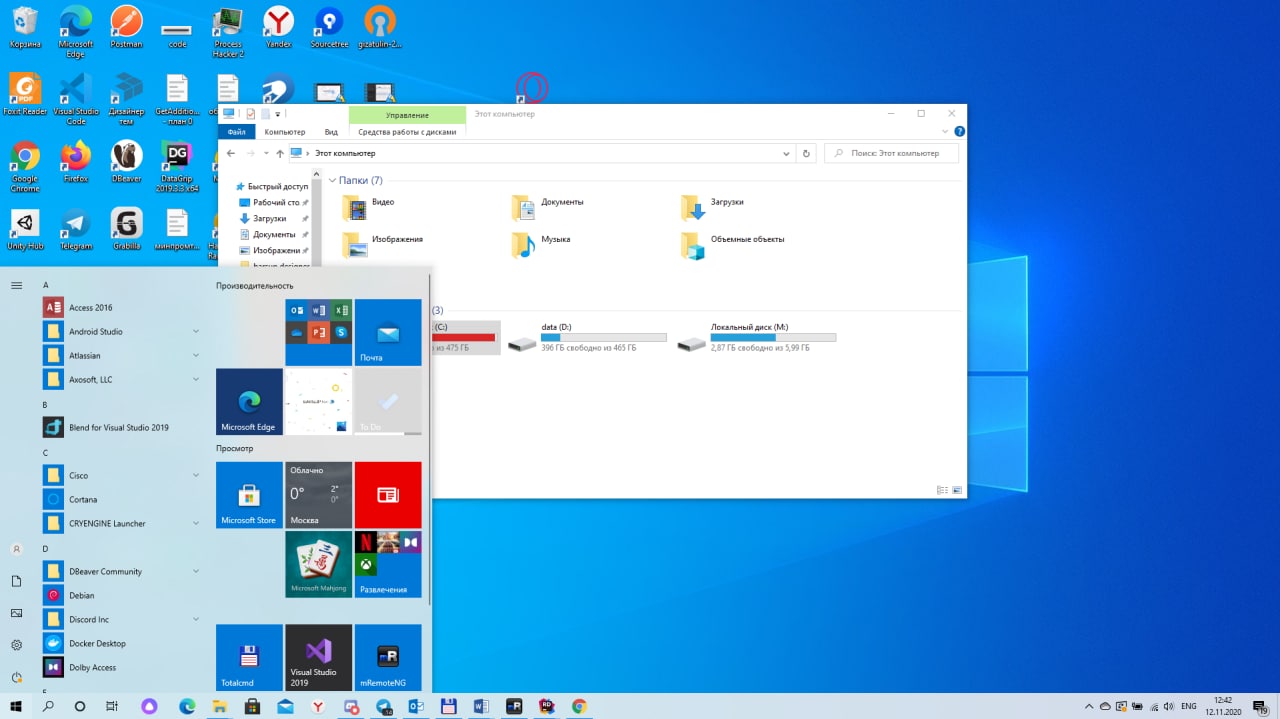Click the Totalcmd tile in Start menu

[x=249, y=658]
